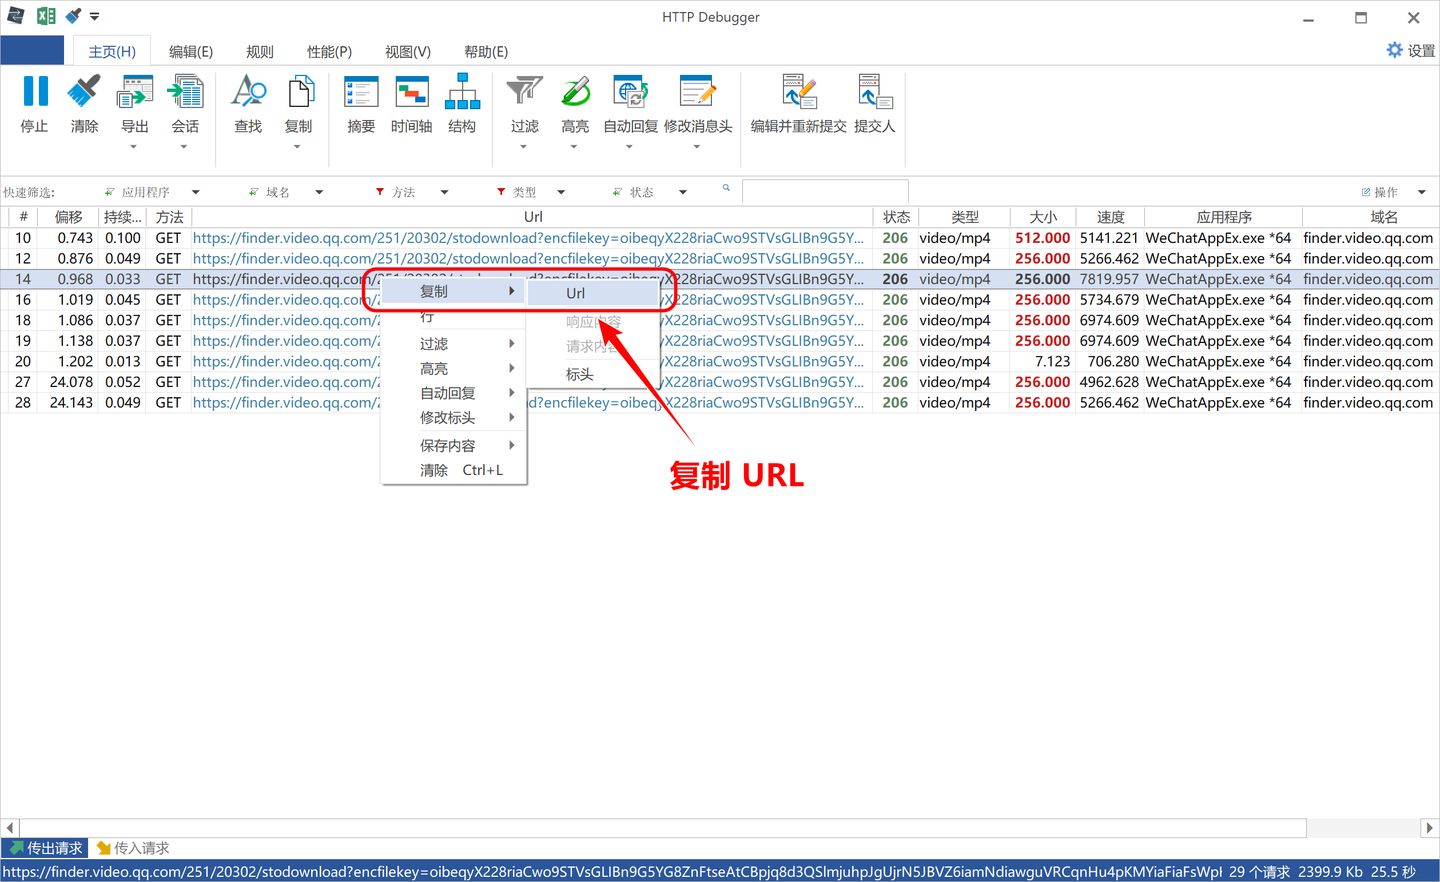Expand the Filter (过滤) dropdown arrow

click(524, 147)
